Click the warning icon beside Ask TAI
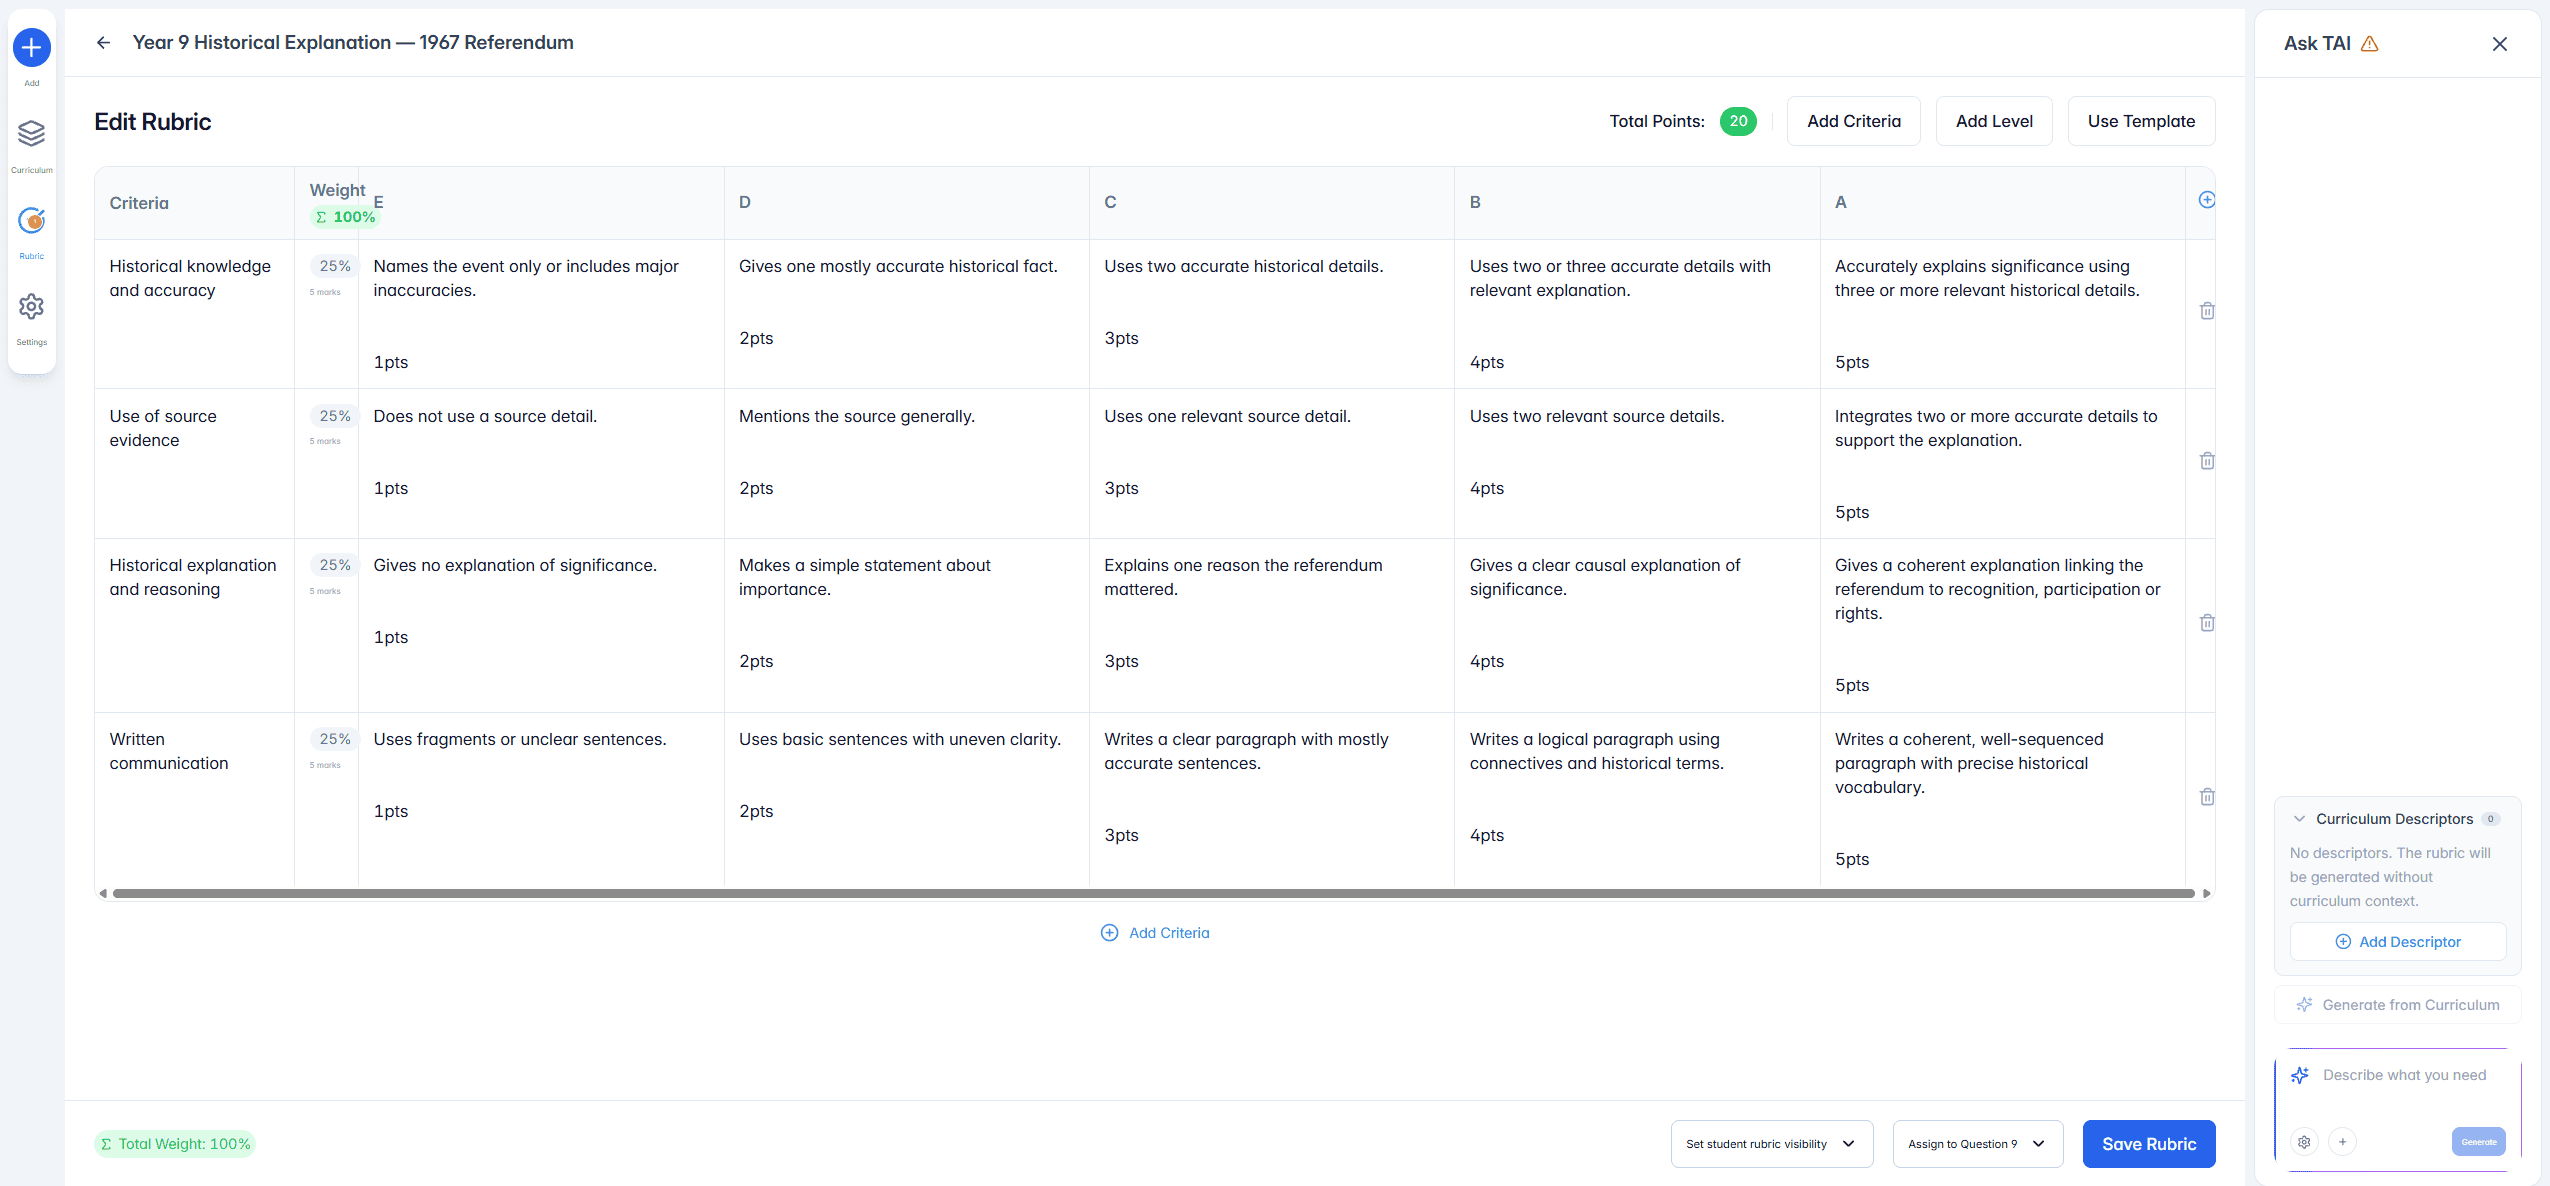Screen dimensions: 2550x1186 point(2369,43)
